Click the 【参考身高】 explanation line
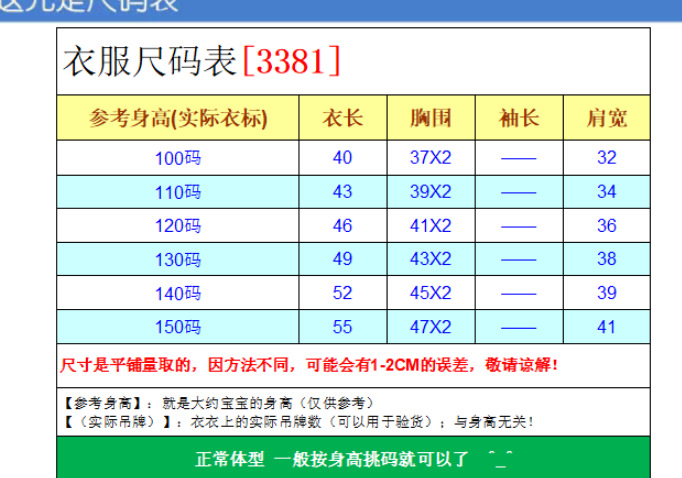Screen dimensions: 682x478 coord(217,403)
